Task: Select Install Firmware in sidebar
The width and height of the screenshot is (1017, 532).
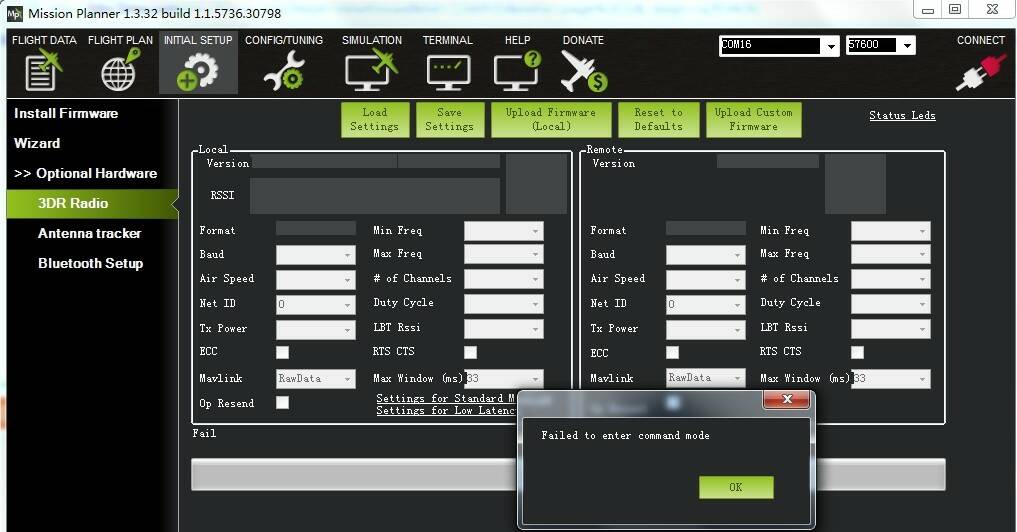Action: [66, 114]
